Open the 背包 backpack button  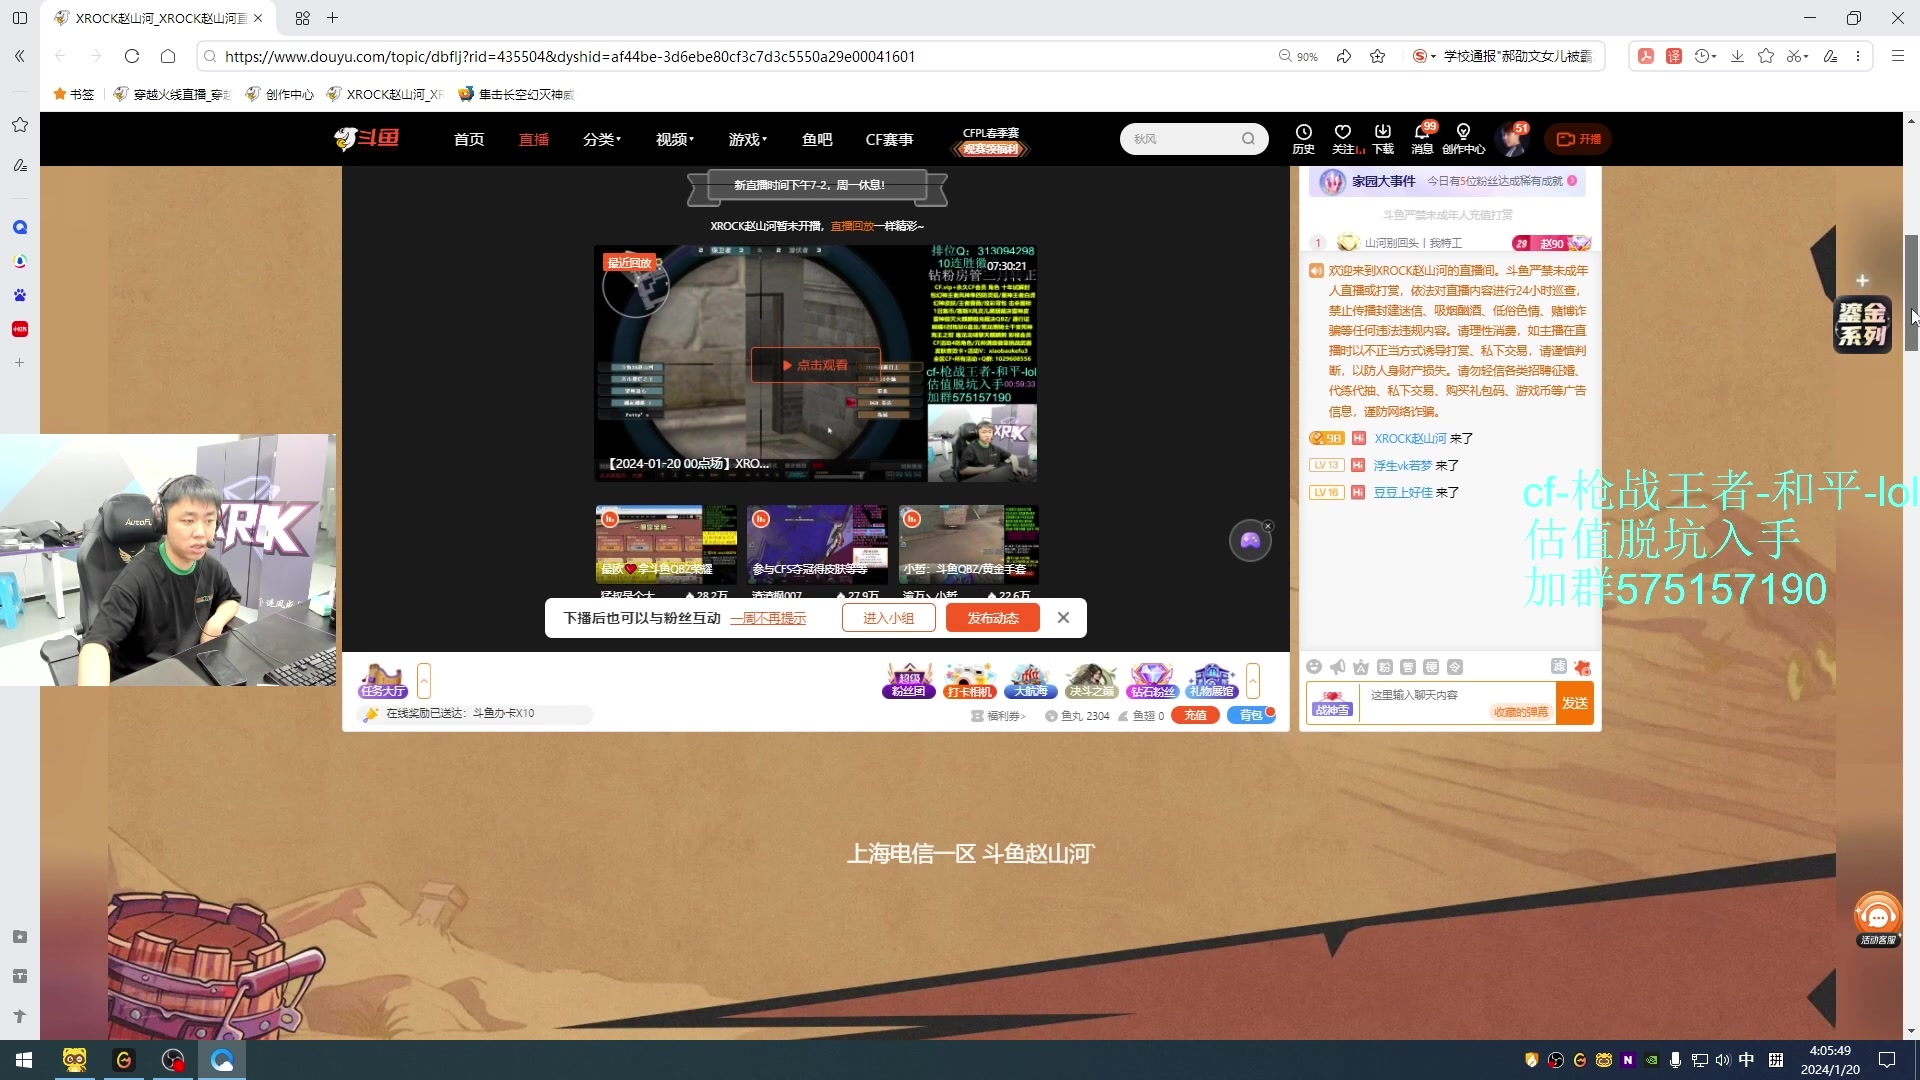(x=1251, y=715)
